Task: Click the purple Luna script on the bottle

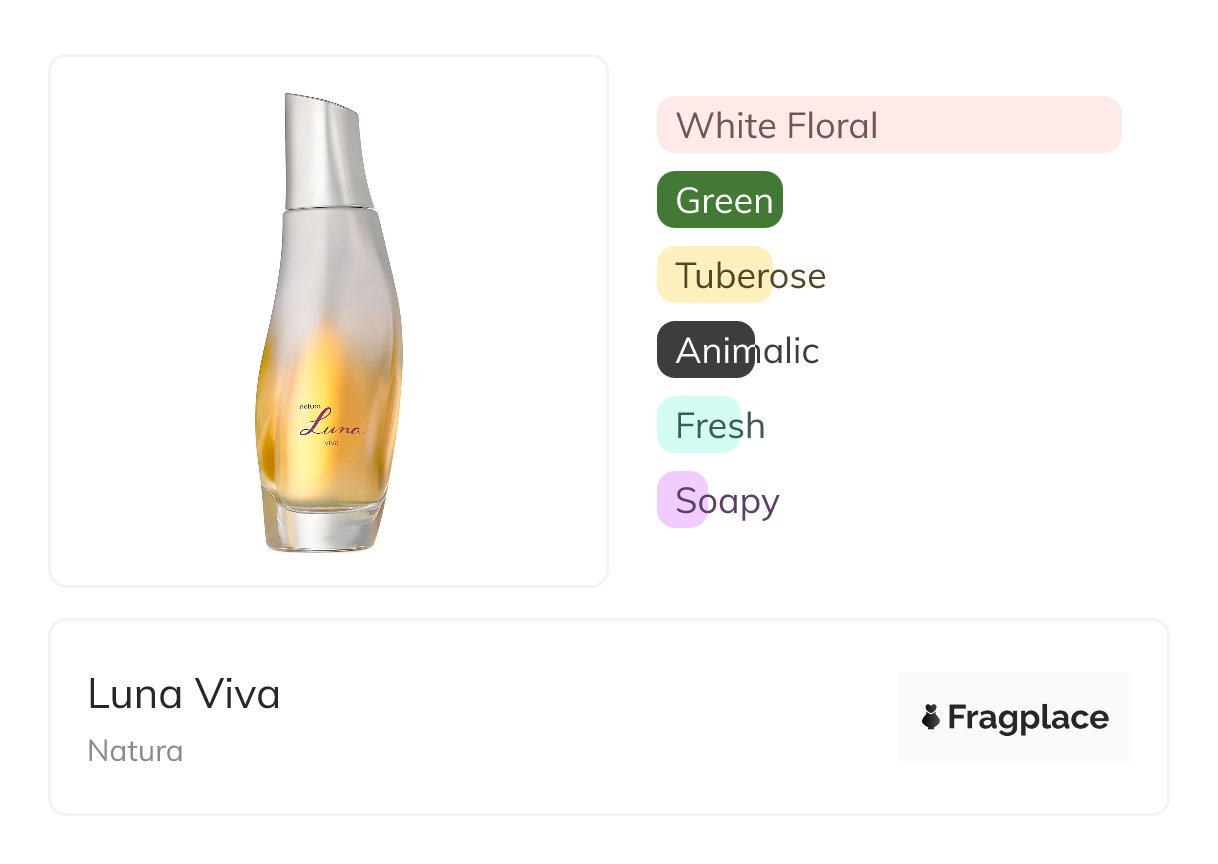Action: point(331,428)
